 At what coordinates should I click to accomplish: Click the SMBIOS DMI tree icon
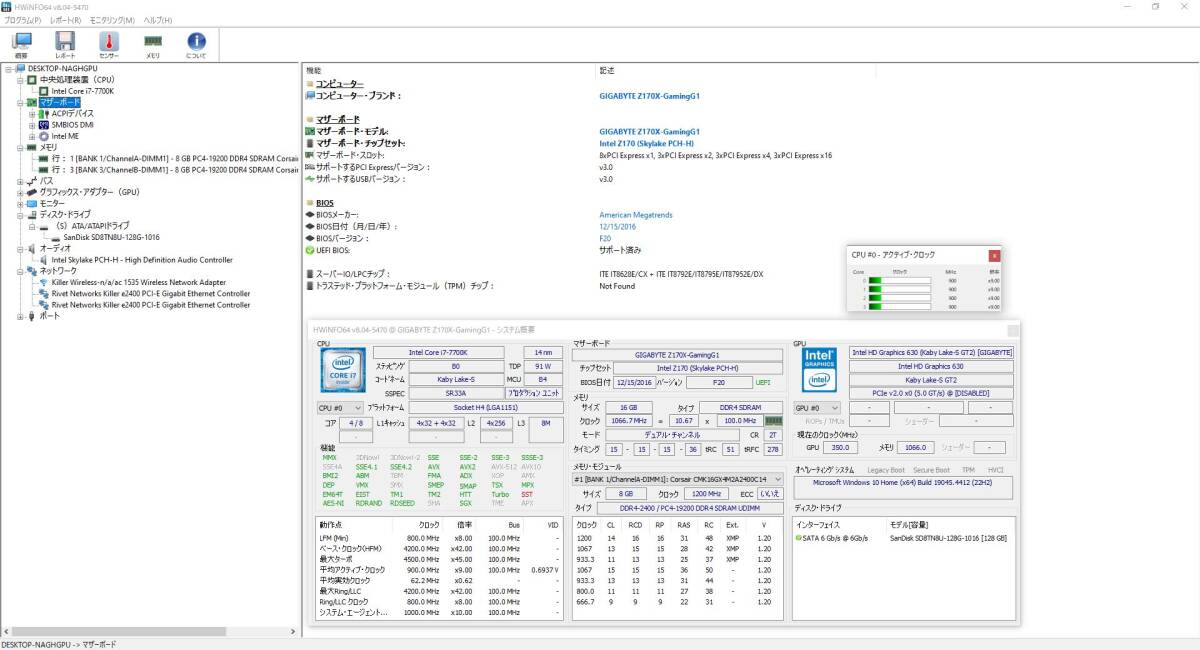(x=44, y=124)
